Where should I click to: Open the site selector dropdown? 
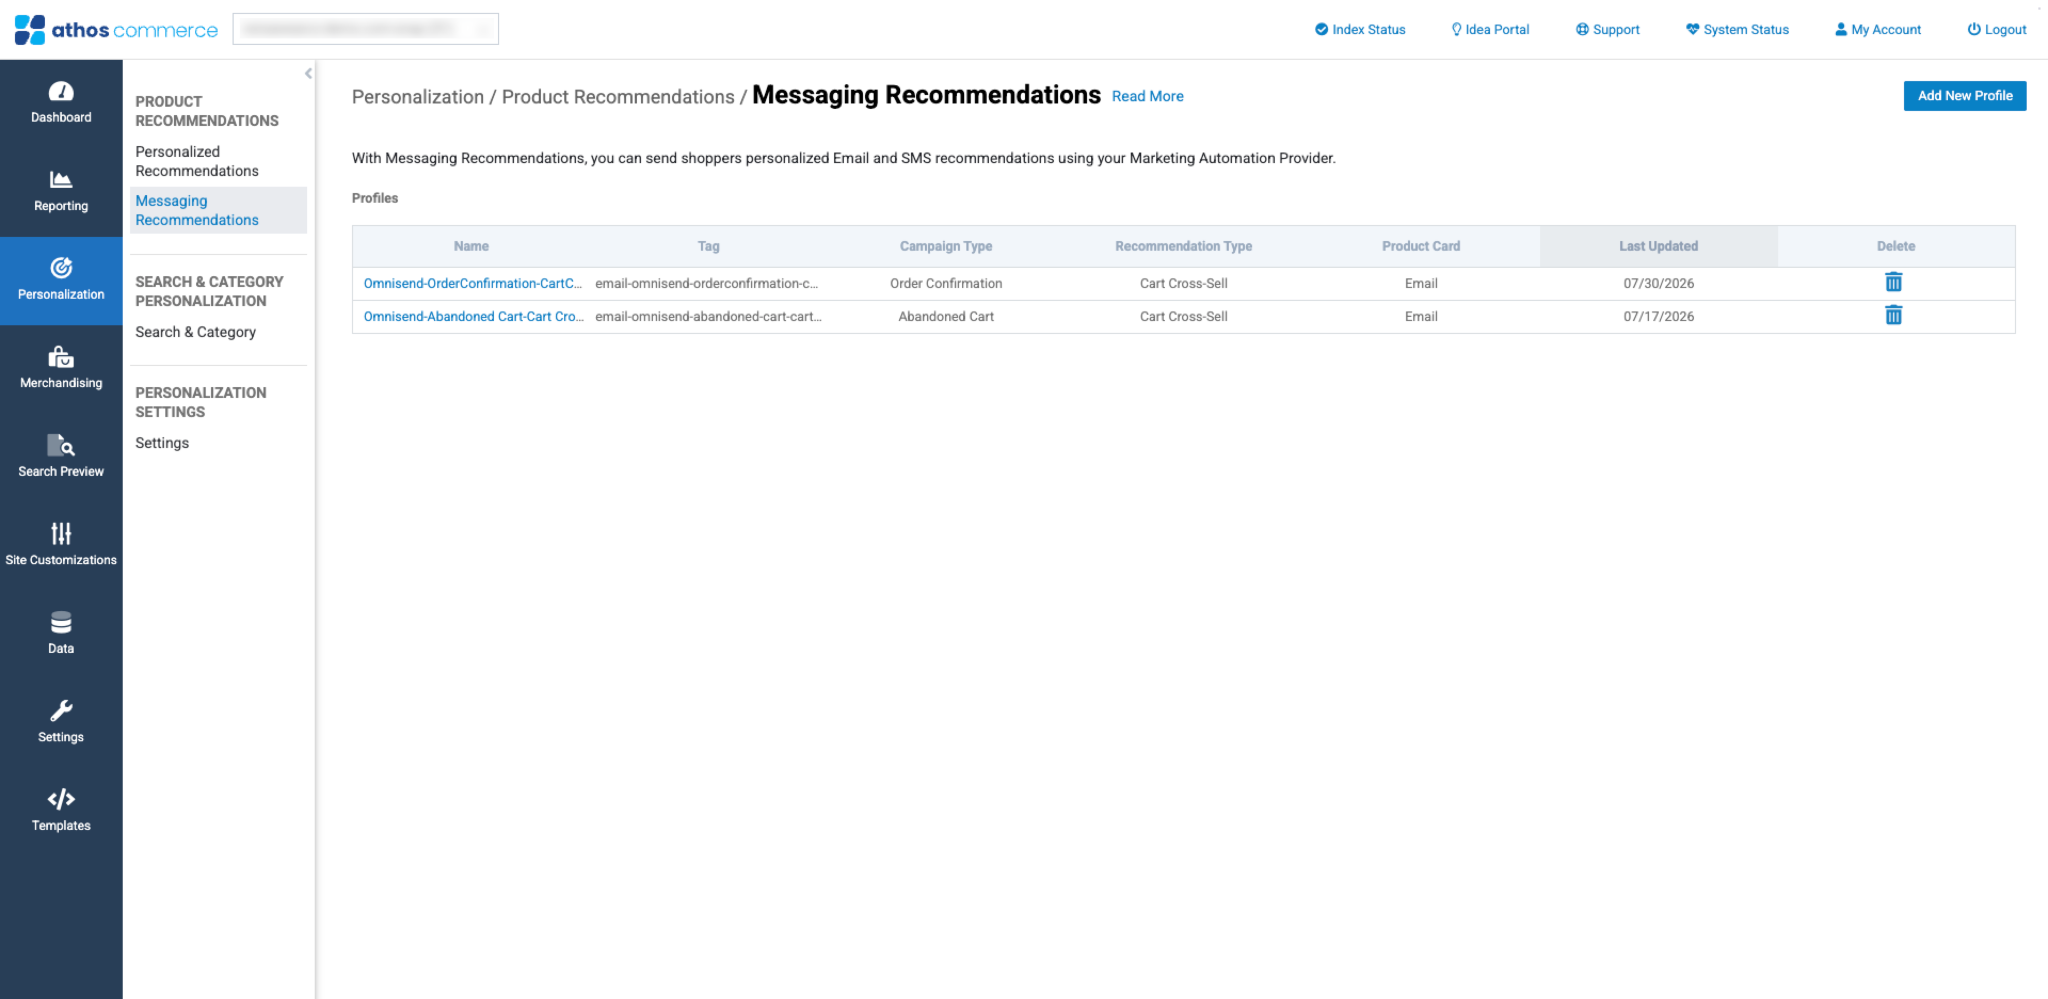coord(365,29)
